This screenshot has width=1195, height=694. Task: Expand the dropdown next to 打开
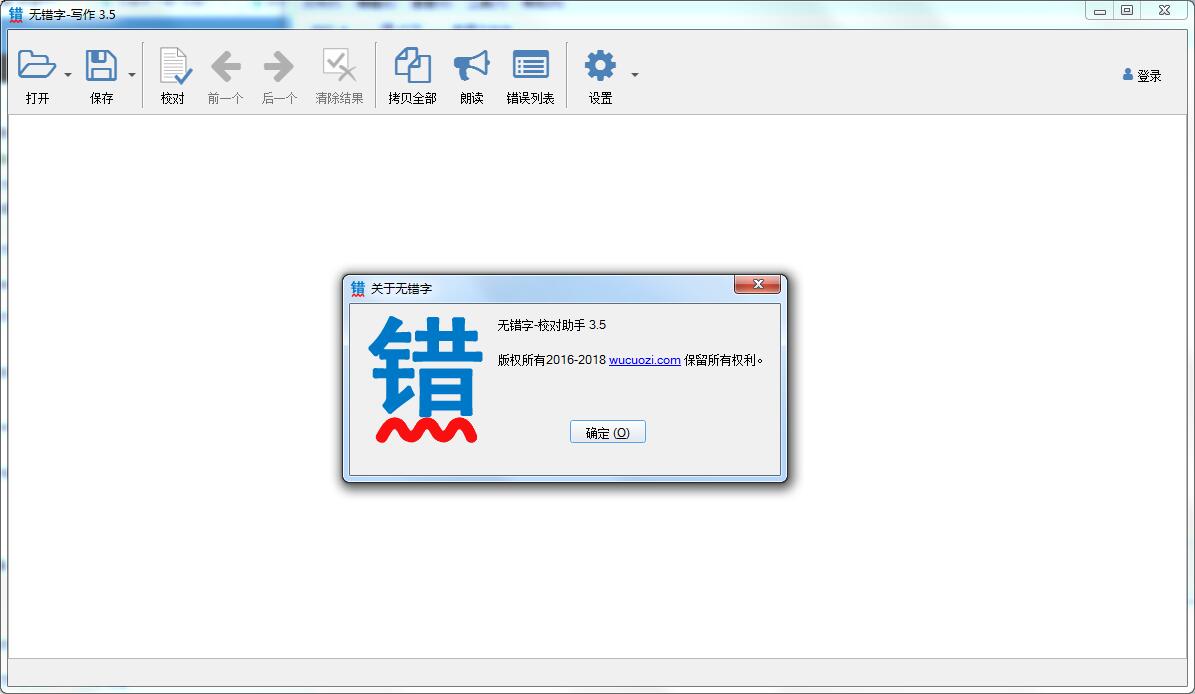pyautogui.click(x=68, y=75)
